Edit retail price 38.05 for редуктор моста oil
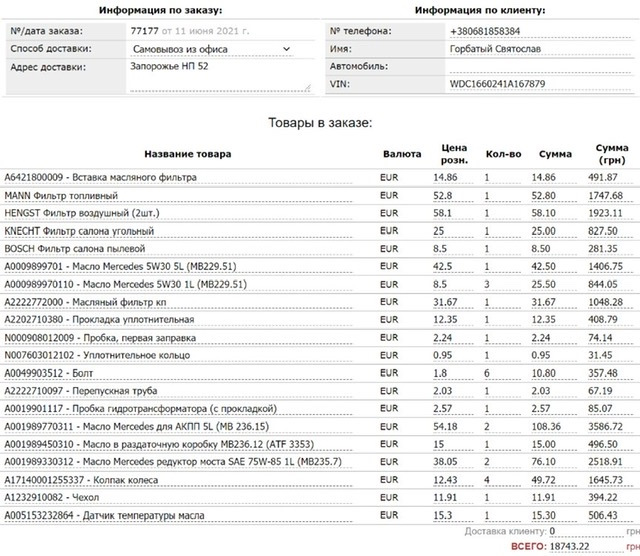The height and width of the screenshot is (556, 640). pyautogui.click(x=453, y=462)
